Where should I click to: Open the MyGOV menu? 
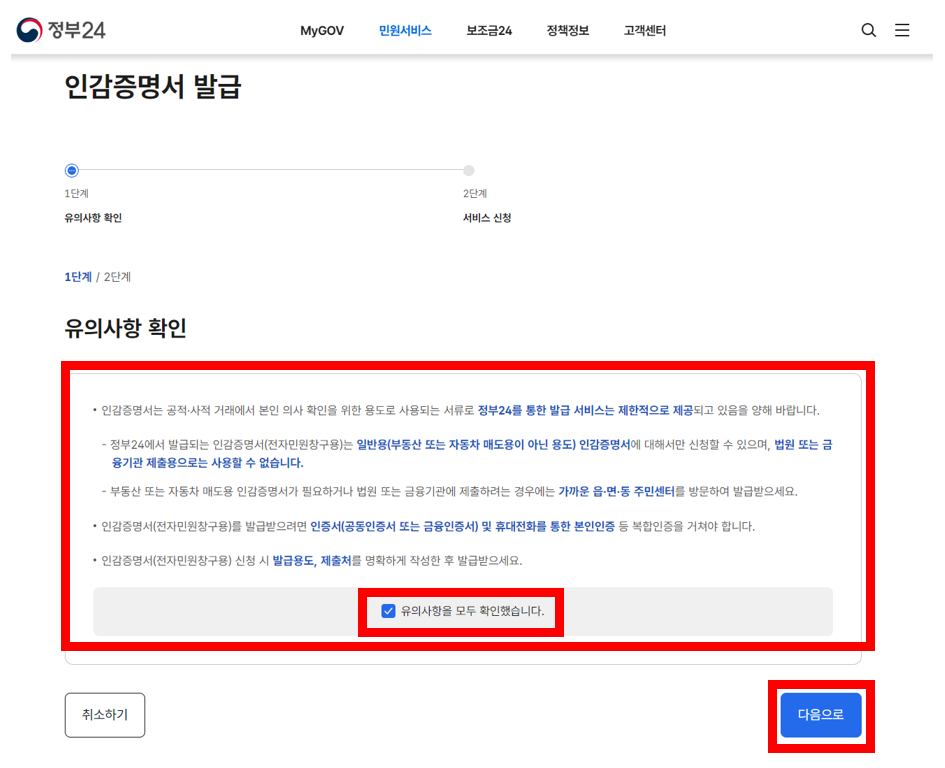tap(322, 31)
